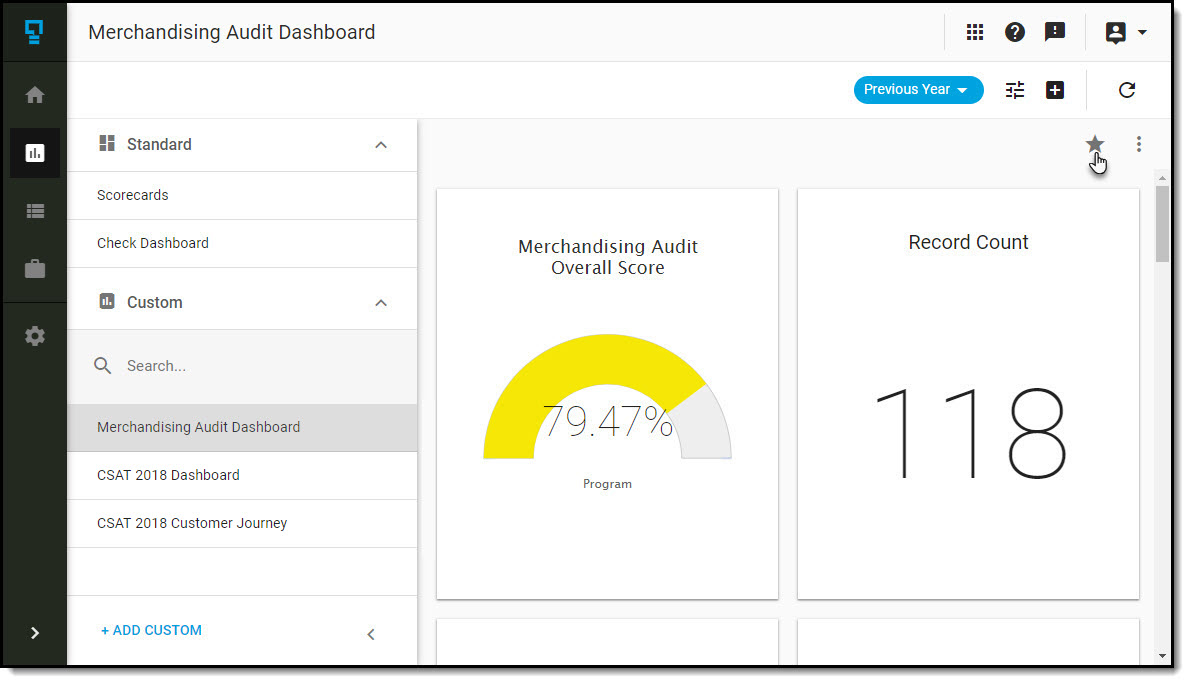Open the Dashboards chart icon in sidebar
Screen dimensions: 1189x683
[x=34, y=152]
